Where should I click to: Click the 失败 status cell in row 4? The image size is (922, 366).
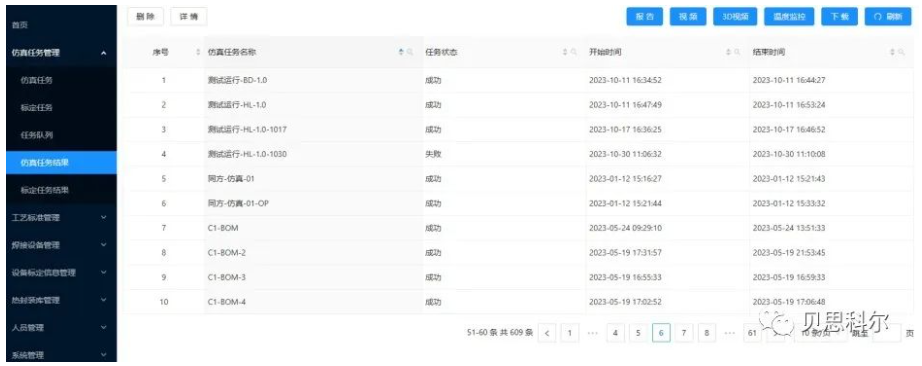point(433,154)
